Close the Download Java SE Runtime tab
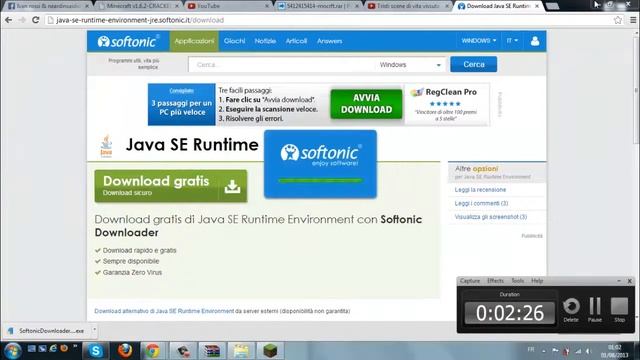This screenshot has width=640, height=360. point(537,6)
